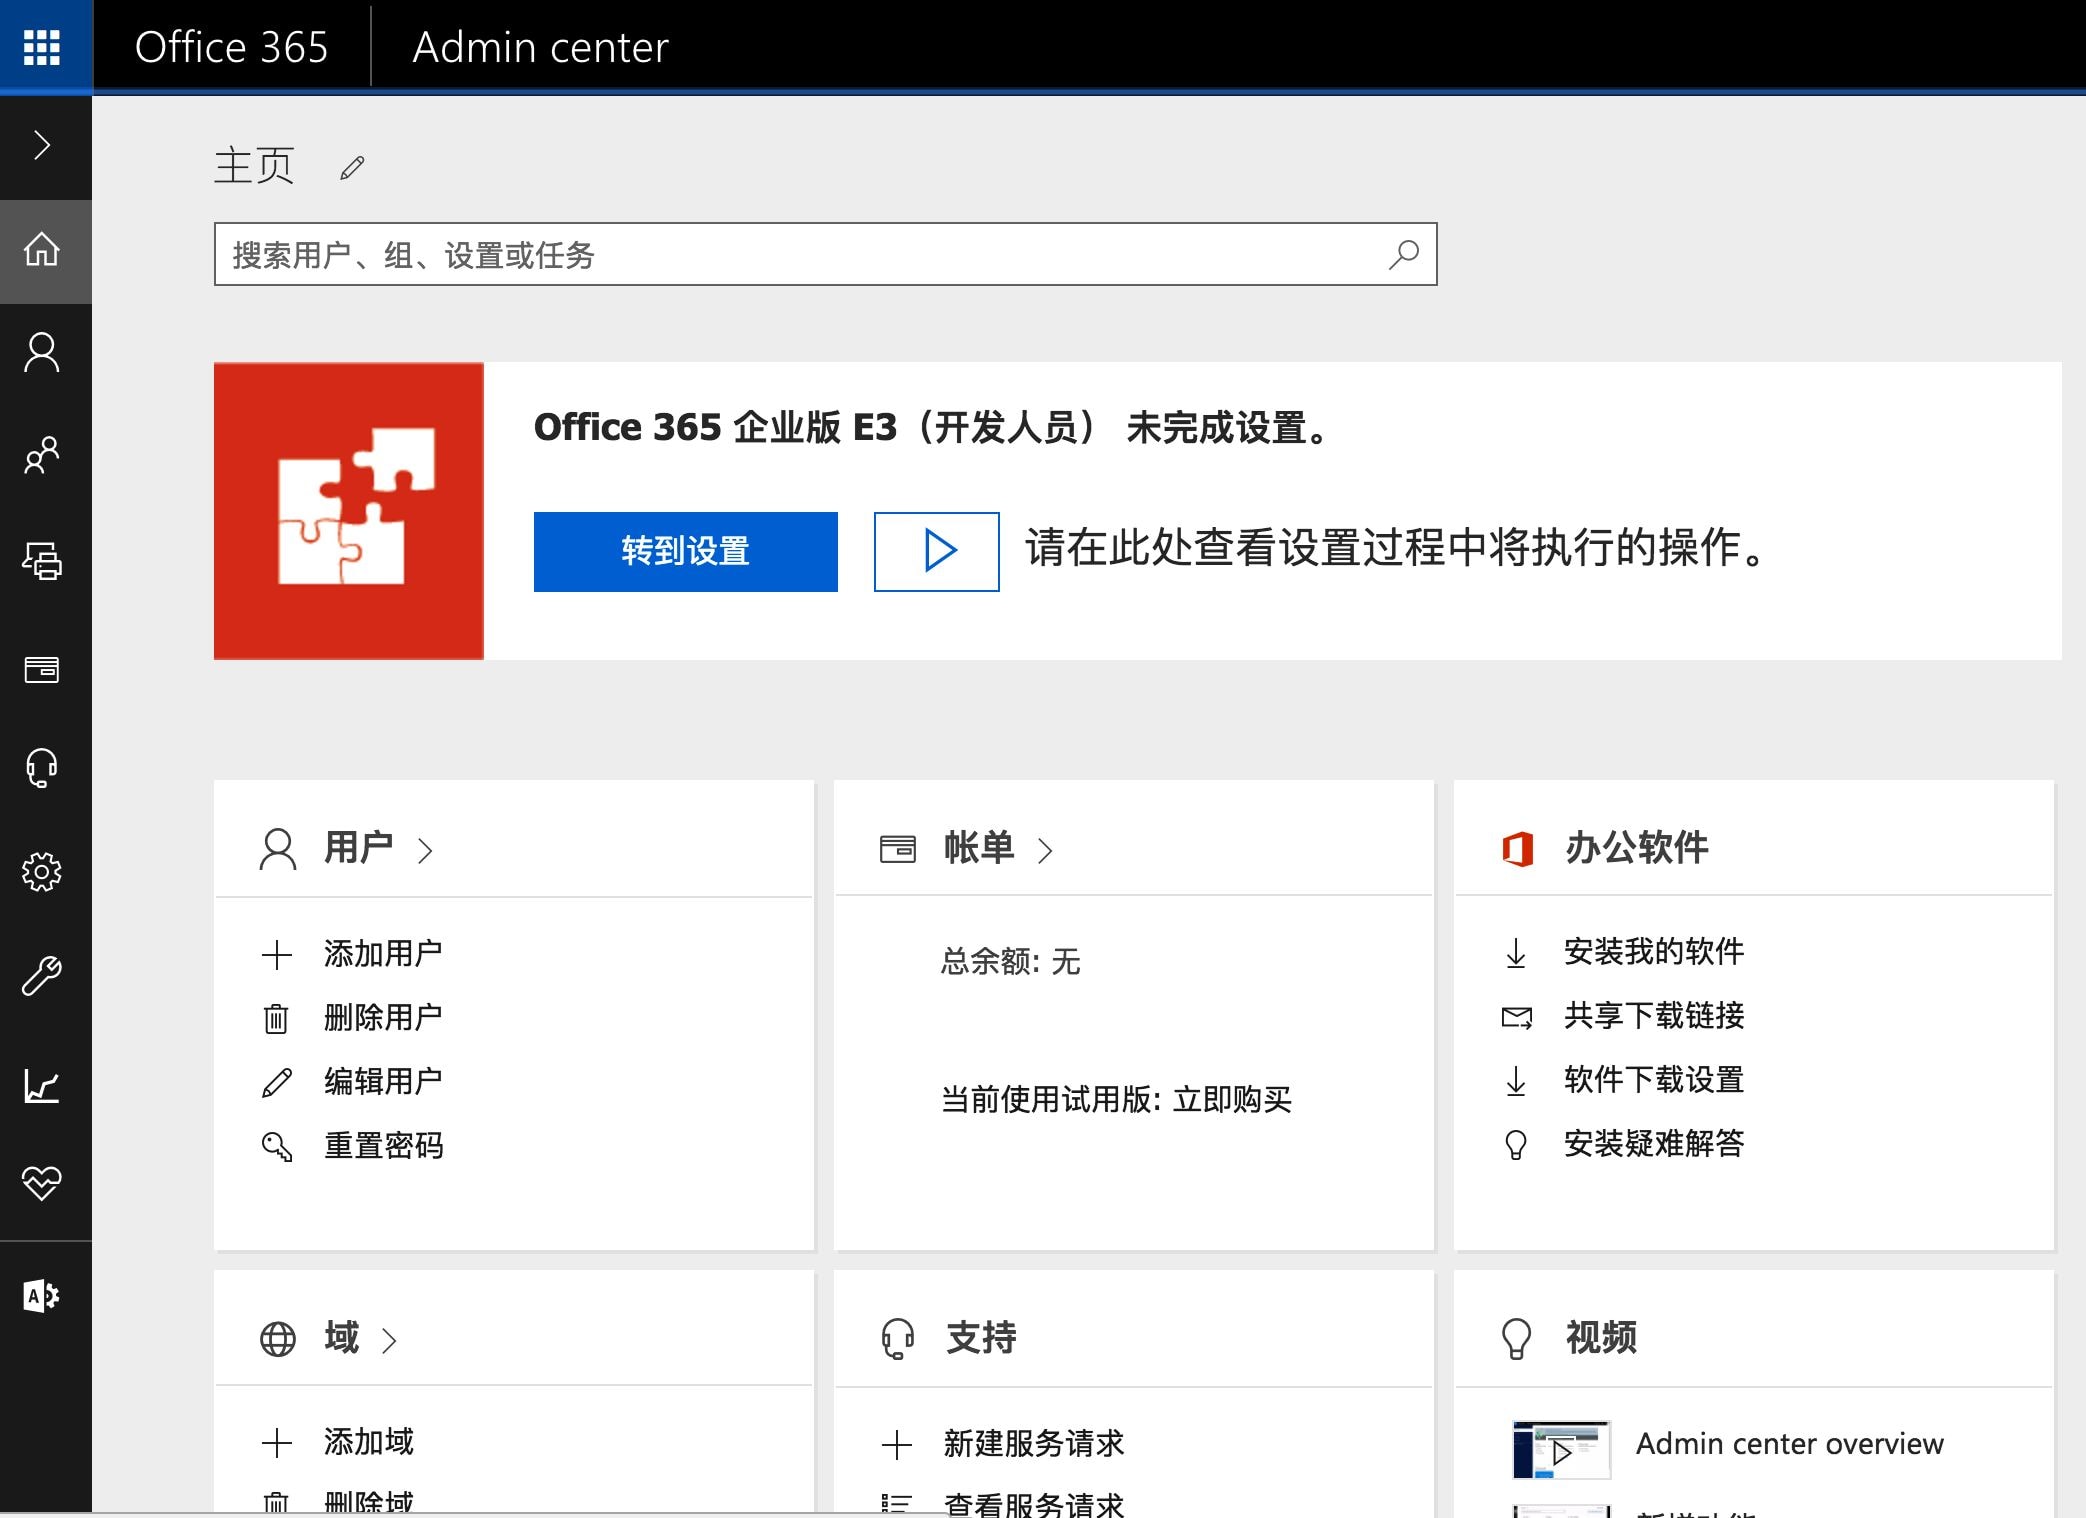This screenshot has height=1518, width=2086.
Task: Click 添加域
Action: click(369, 1442)
